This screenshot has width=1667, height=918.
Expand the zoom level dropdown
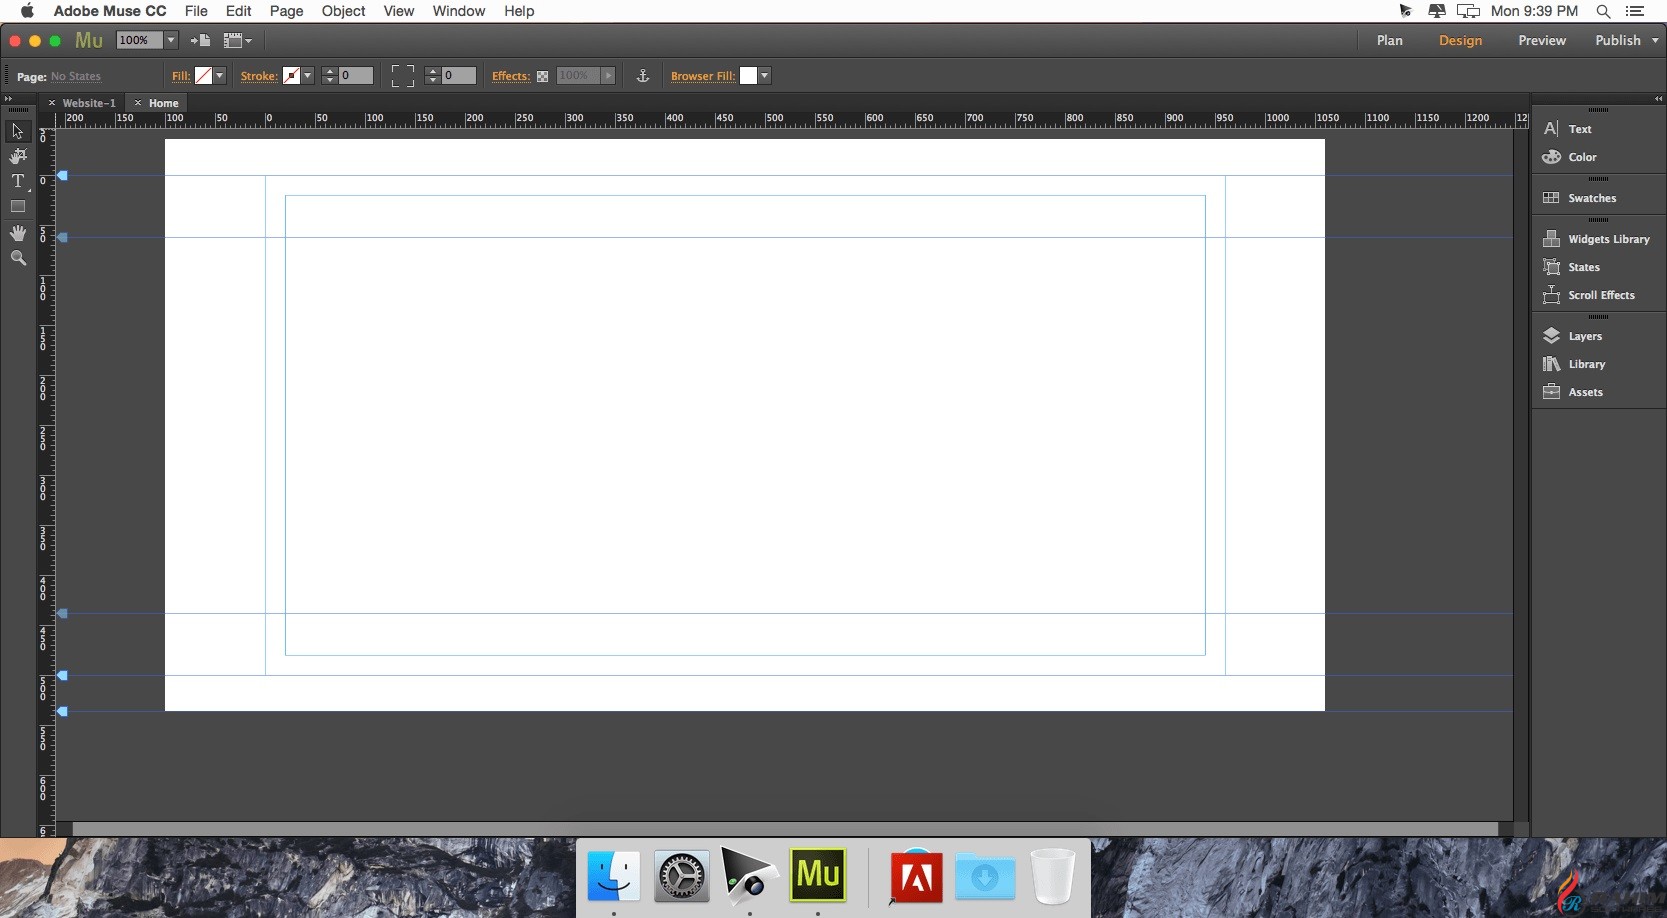171,40
